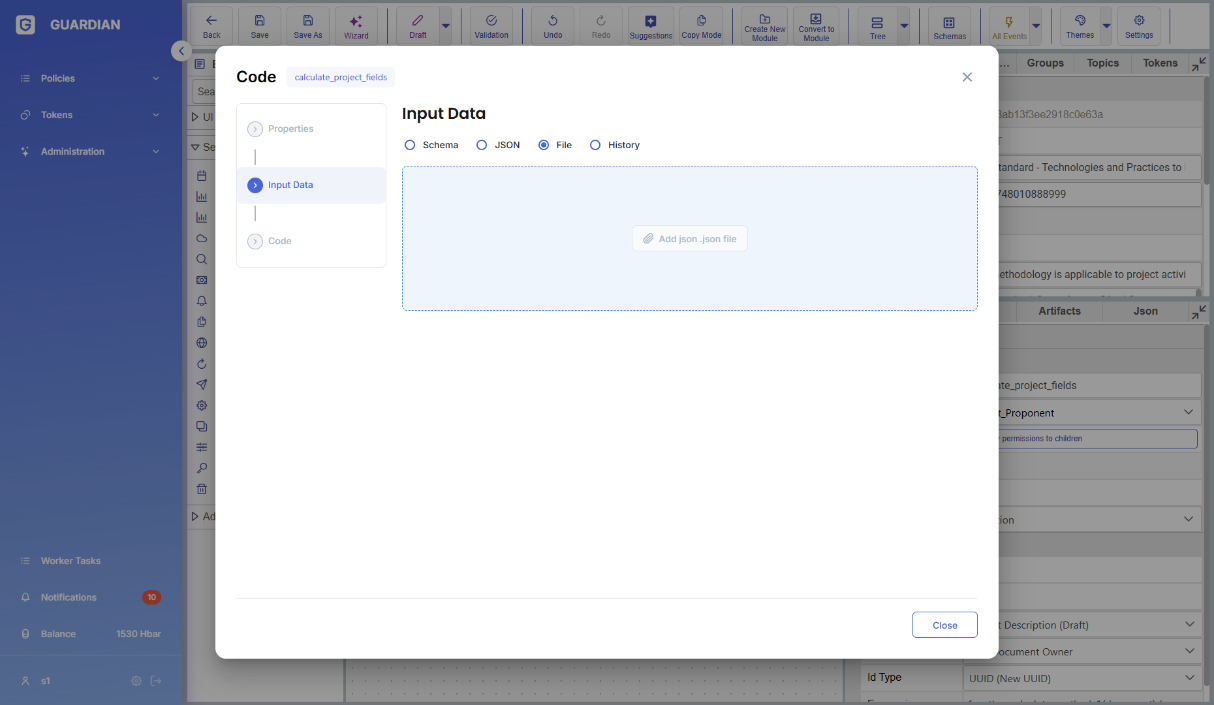Go to the Code wizard step
1214x705 pixels.
click(x=279, y=241)
